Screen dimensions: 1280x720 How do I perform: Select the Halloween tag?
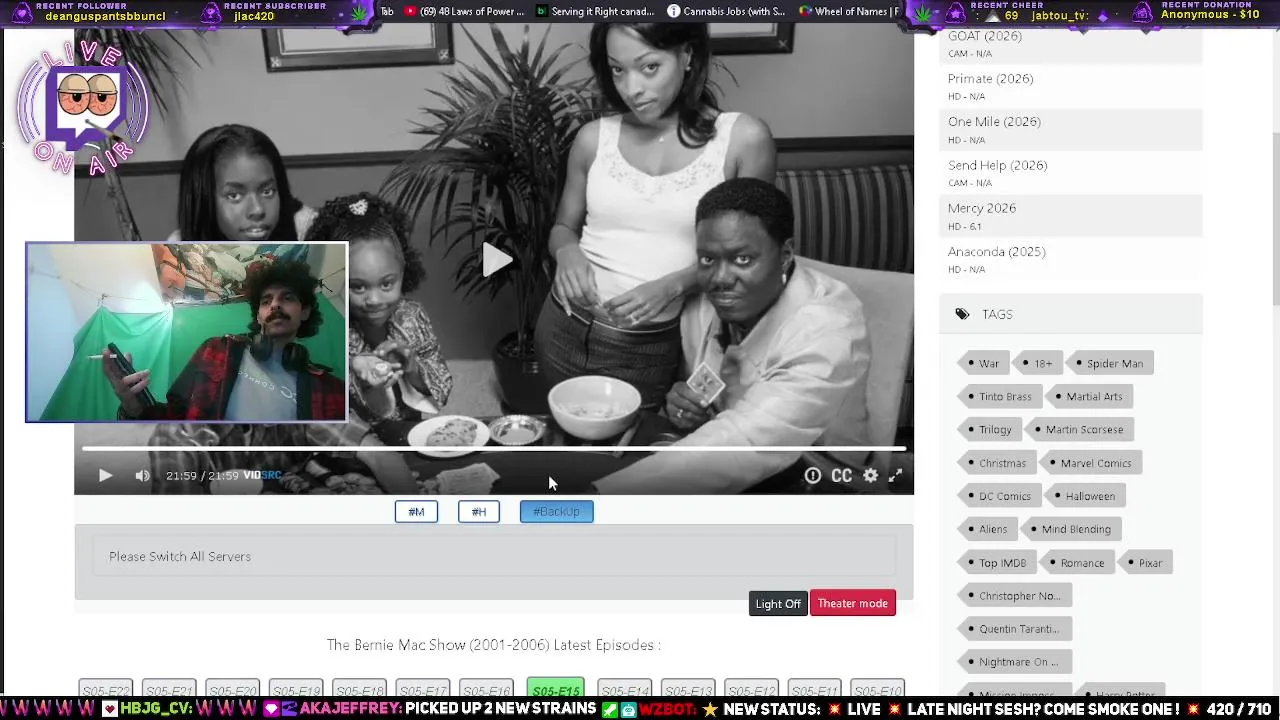(1084, 496)
